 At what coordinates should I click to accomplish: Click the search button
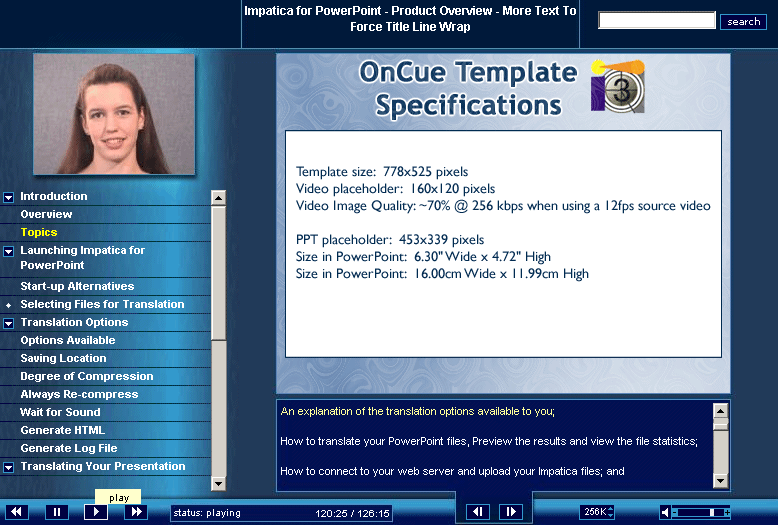(x=743, y=21)
